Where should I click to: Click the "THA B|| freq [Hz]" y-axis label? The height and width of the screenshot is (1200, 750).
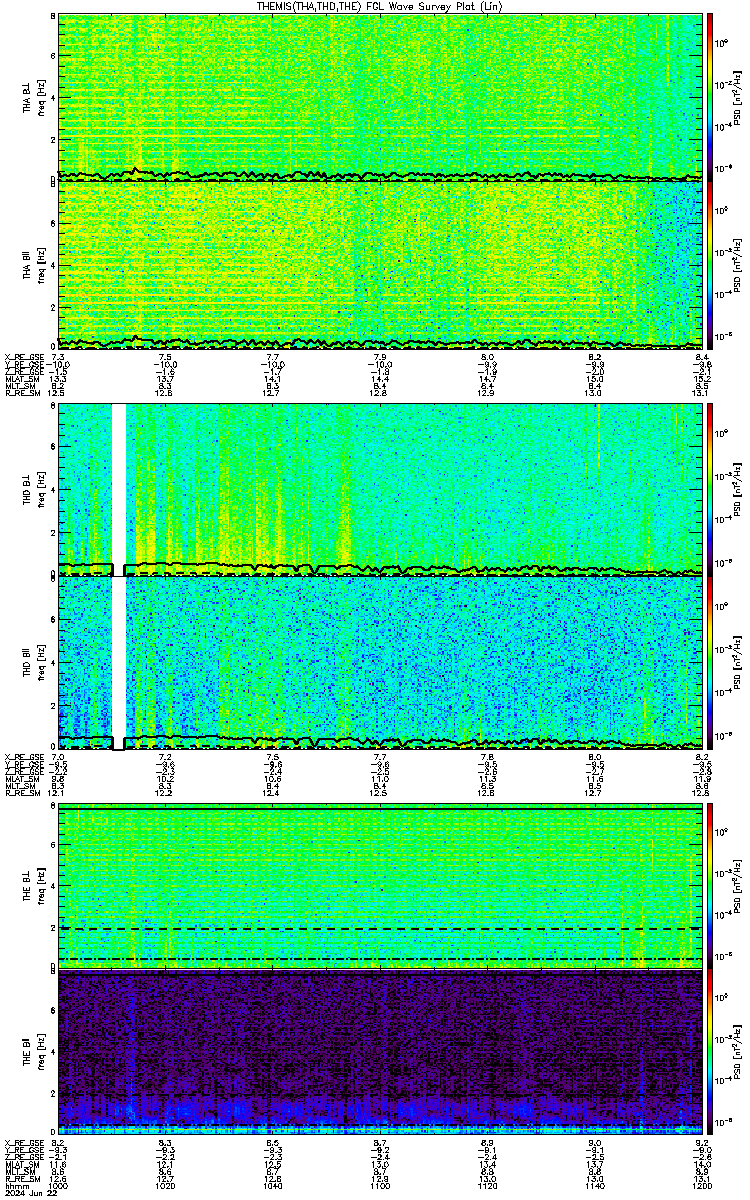(x=33, y=265)
